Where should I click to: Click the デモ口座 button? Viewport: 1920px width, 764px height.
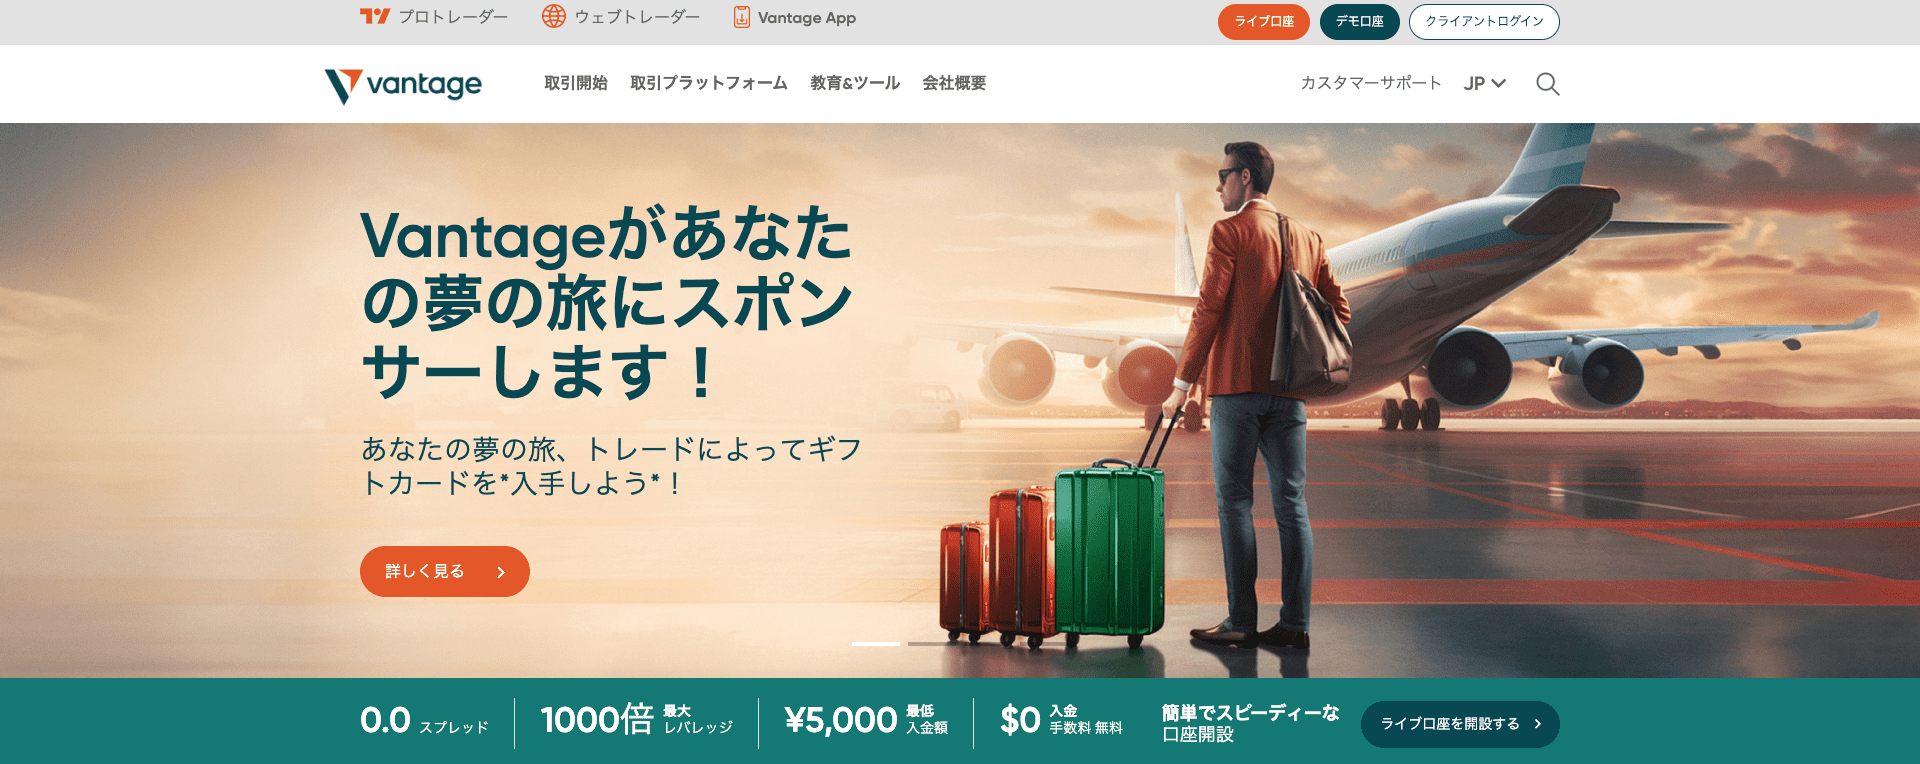[1360, 22]
